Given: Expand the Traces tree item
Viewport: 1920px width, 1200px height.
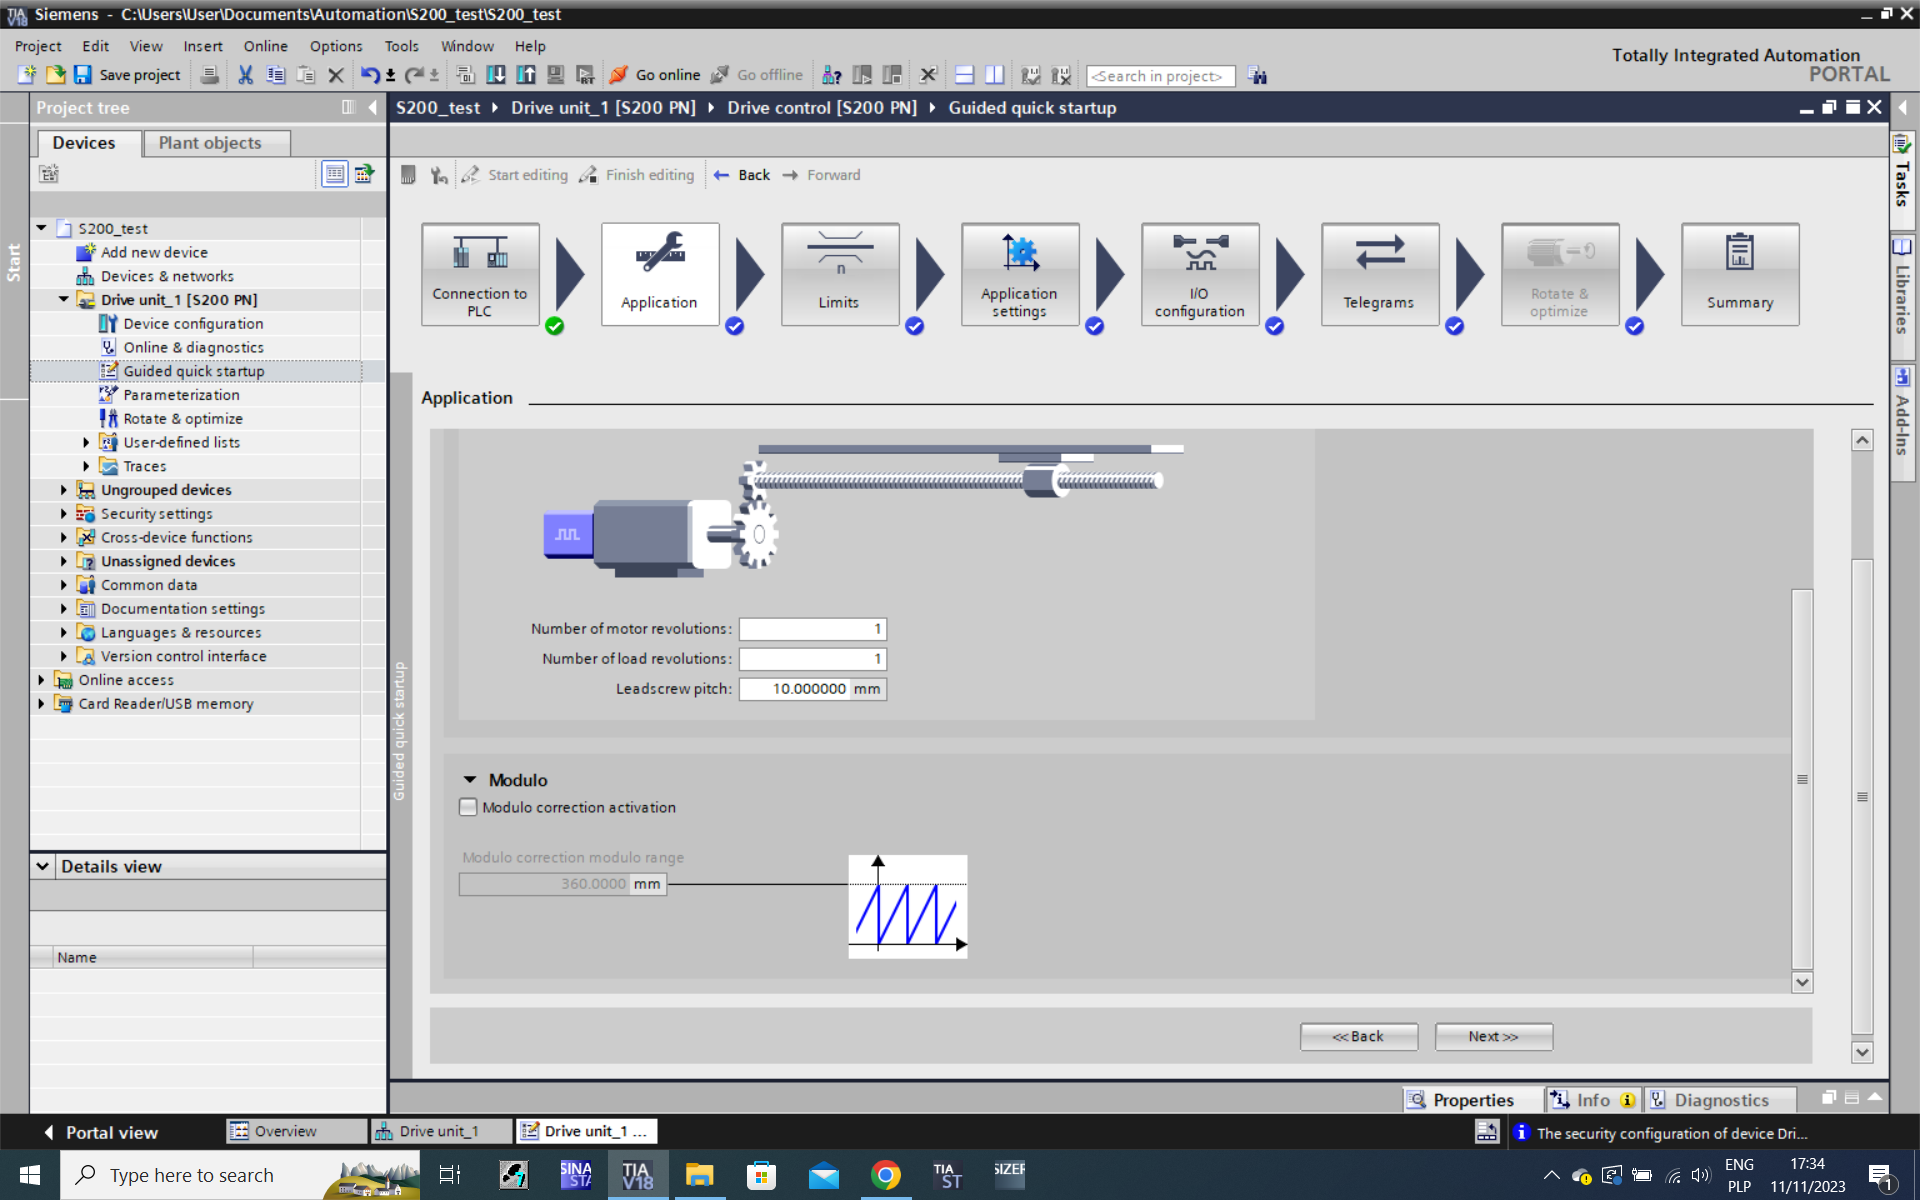Looking at the screenshot, I should pyautogui.click(x=86, y=466).
